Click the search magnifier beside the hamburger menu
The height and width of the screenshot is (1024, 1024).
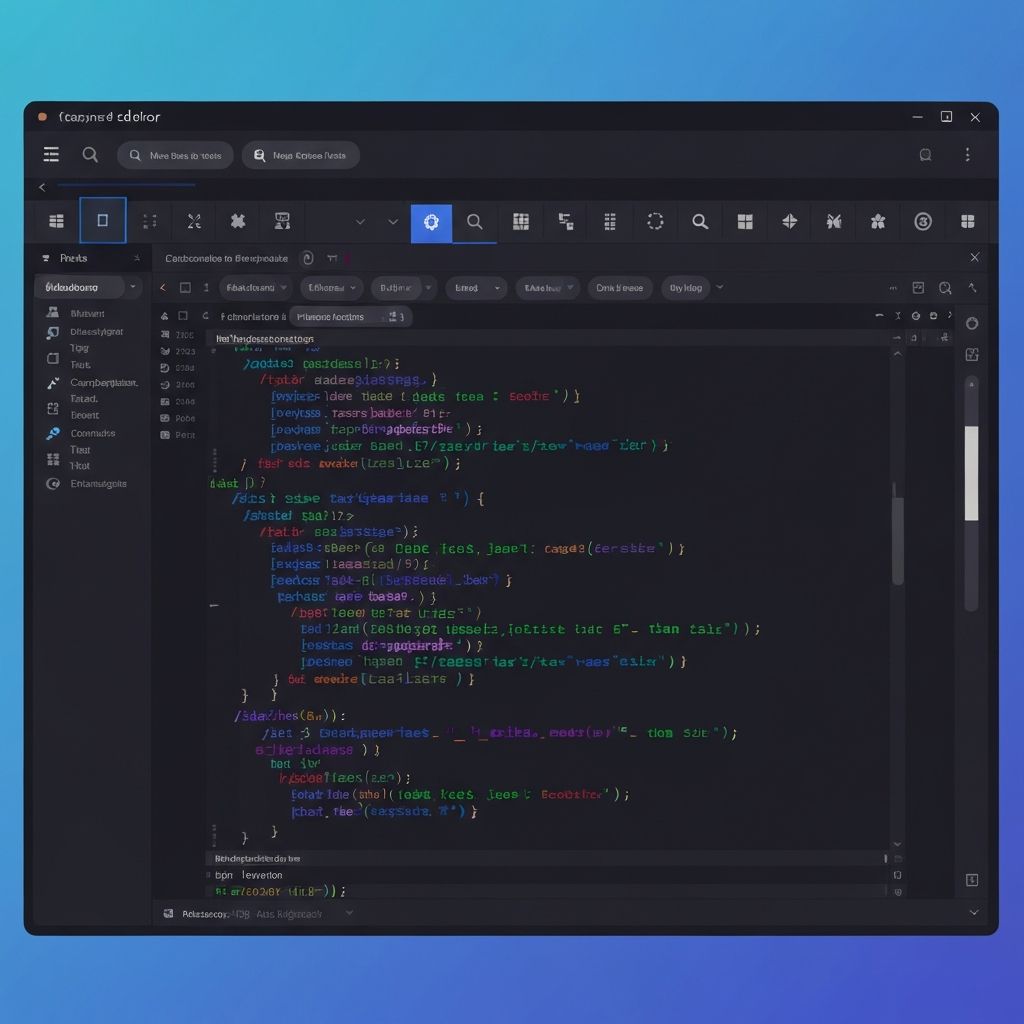[90, 155]
